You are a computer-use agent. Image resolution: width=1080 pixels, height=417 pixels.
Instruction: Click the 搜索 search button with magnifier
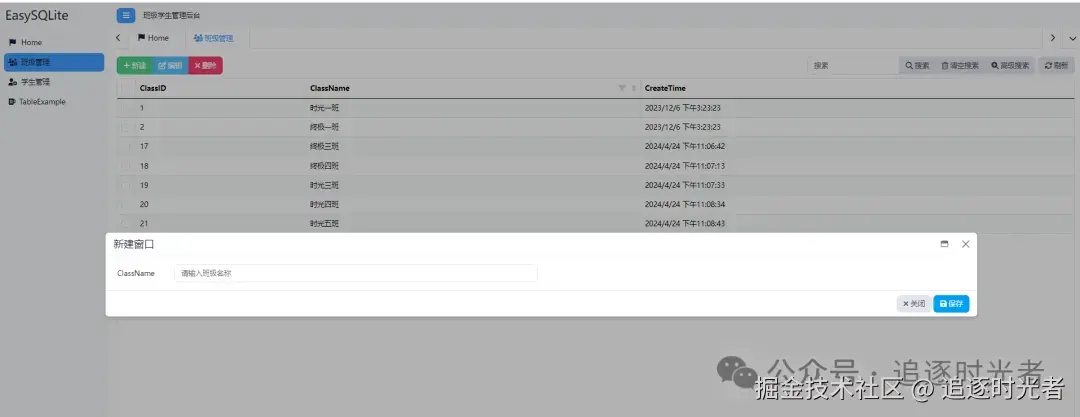pos(917,65)
